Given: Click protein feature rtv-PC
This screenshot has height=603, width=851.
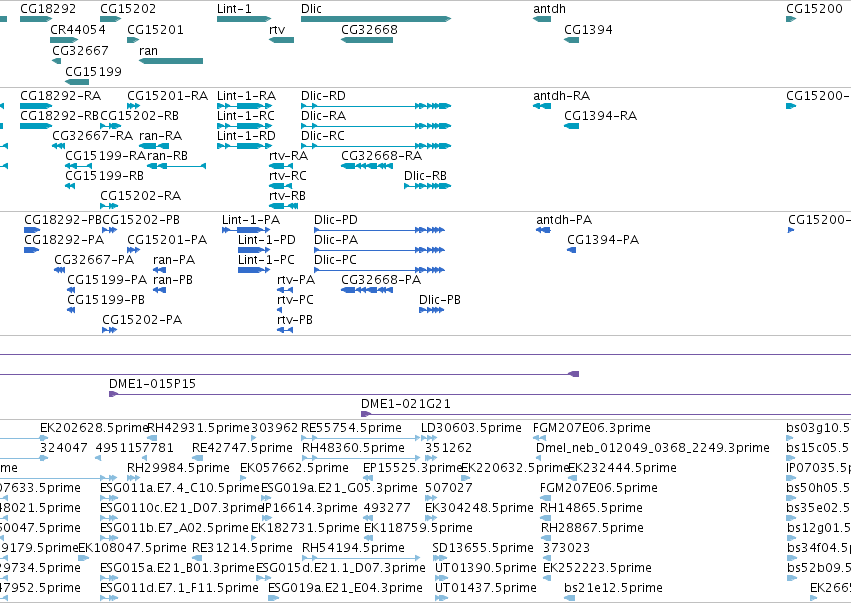Looking at the screenshot, I should click(x=280, y=310).
